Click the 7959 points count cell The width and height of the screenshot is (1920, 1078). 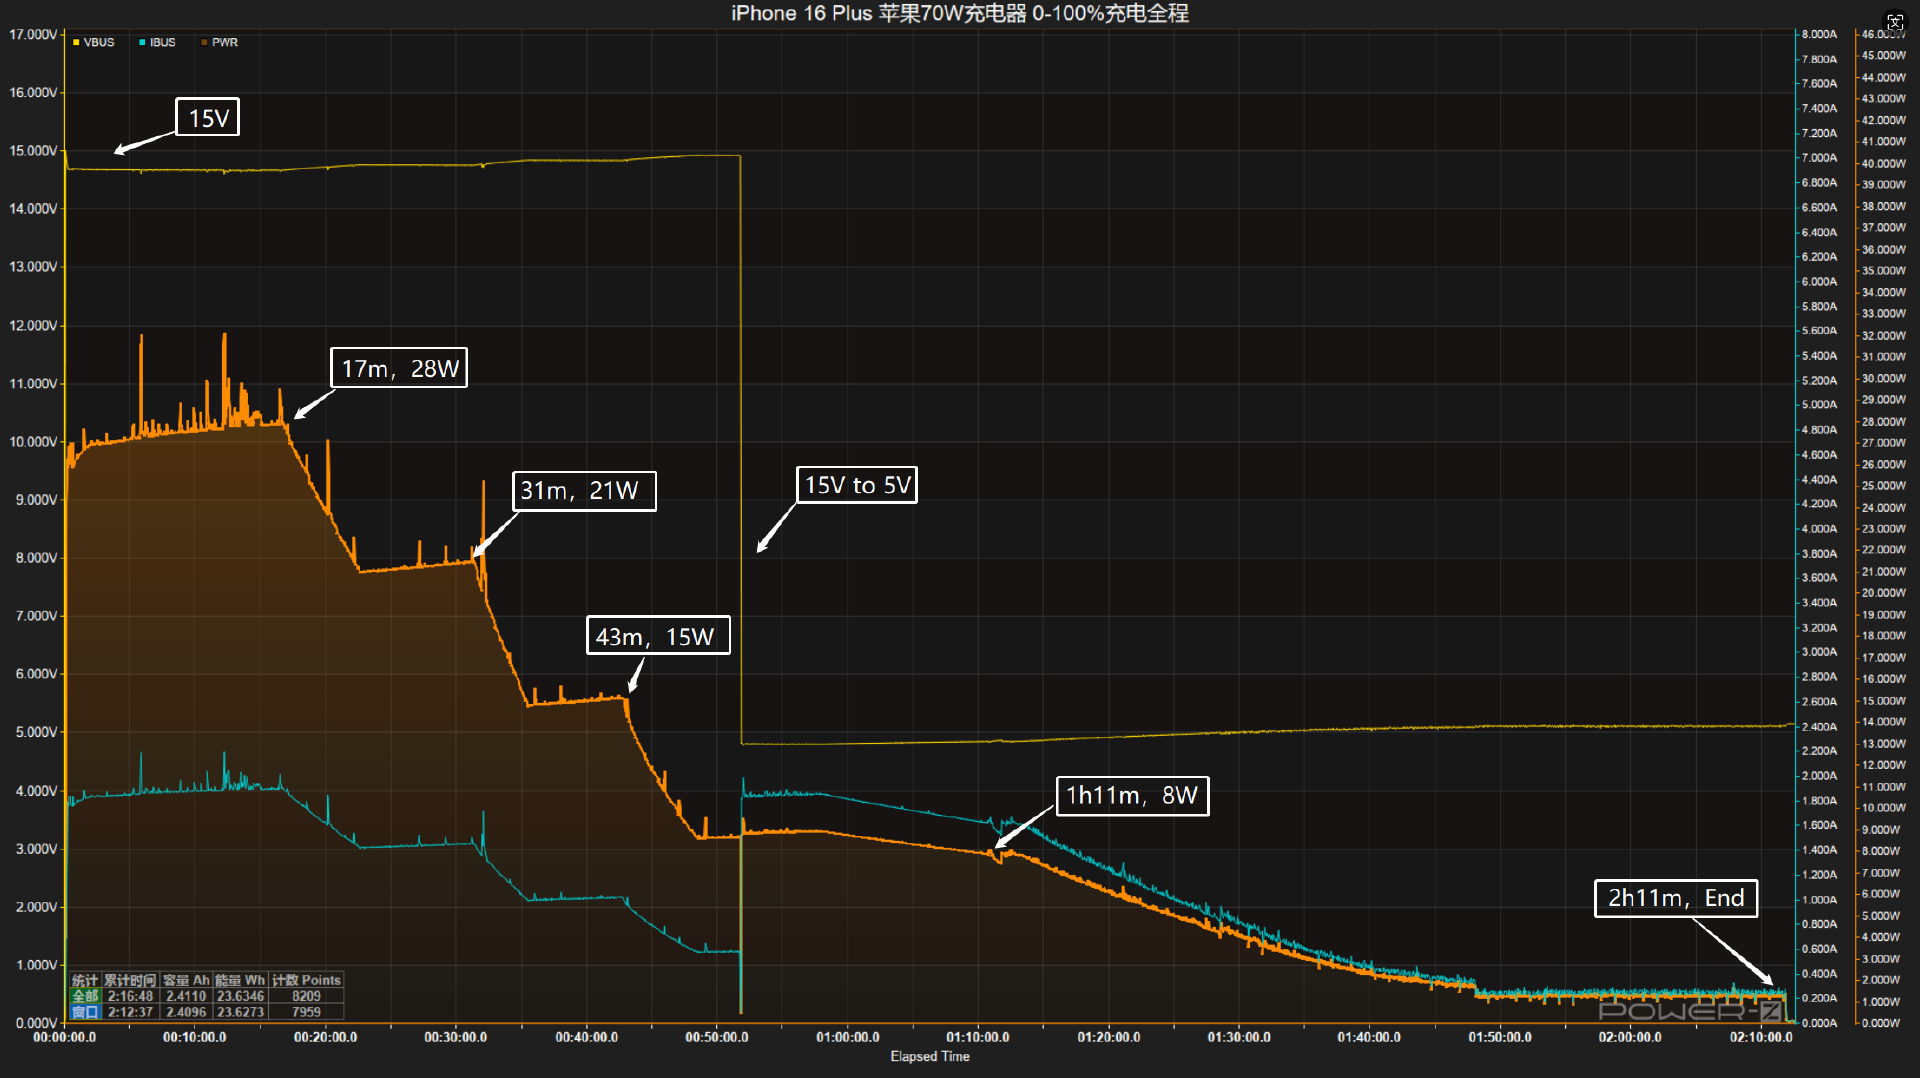pos(306,1012)
